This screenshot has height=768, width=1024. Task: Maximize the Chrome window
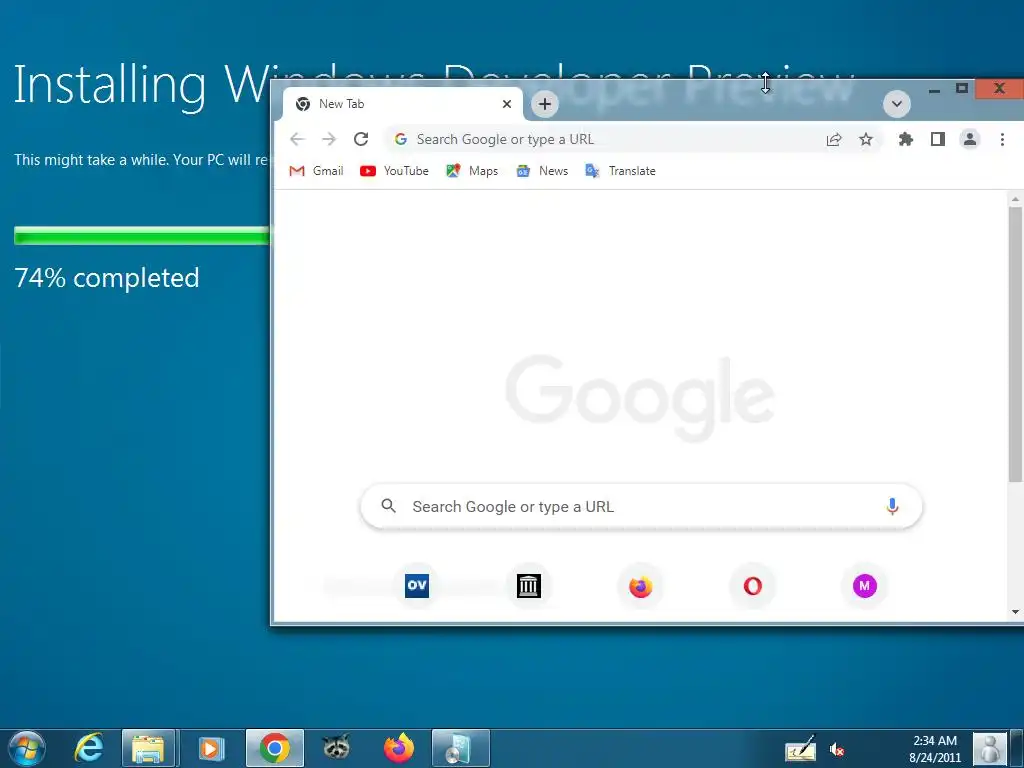pos(961,88)
